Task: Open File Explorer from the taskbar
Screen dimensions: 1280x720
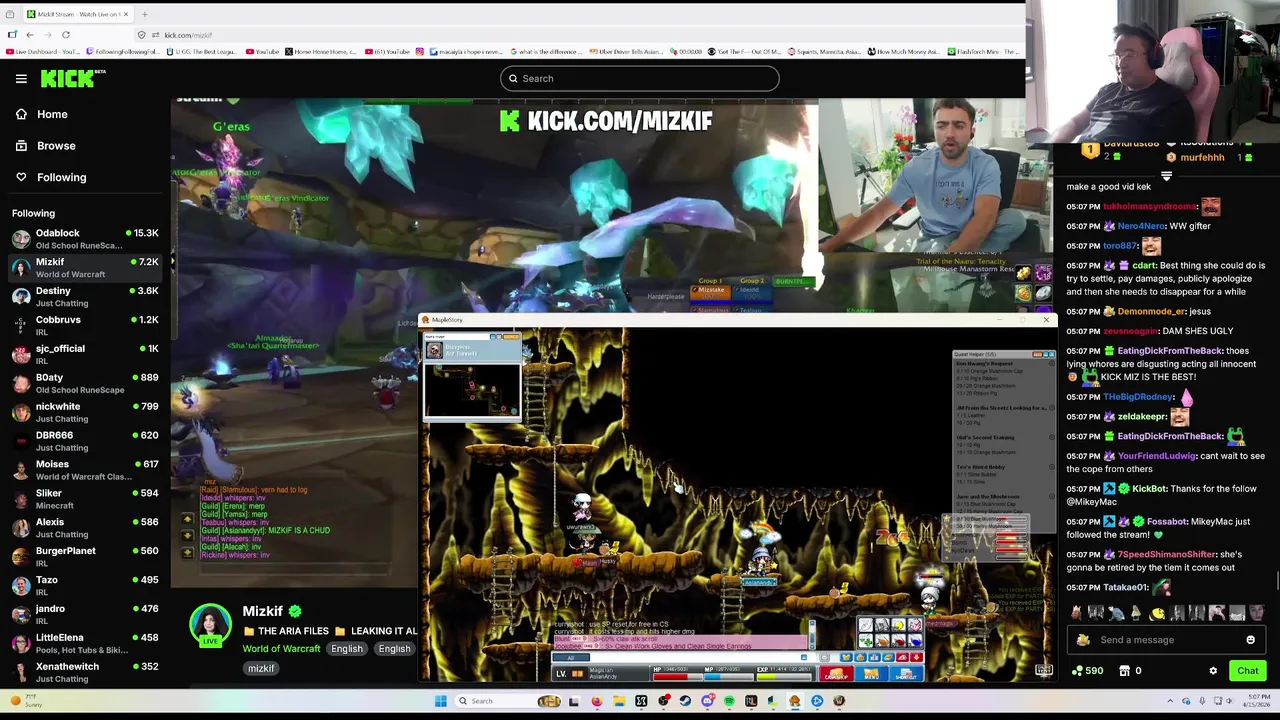Action: [x=619, y=701]
